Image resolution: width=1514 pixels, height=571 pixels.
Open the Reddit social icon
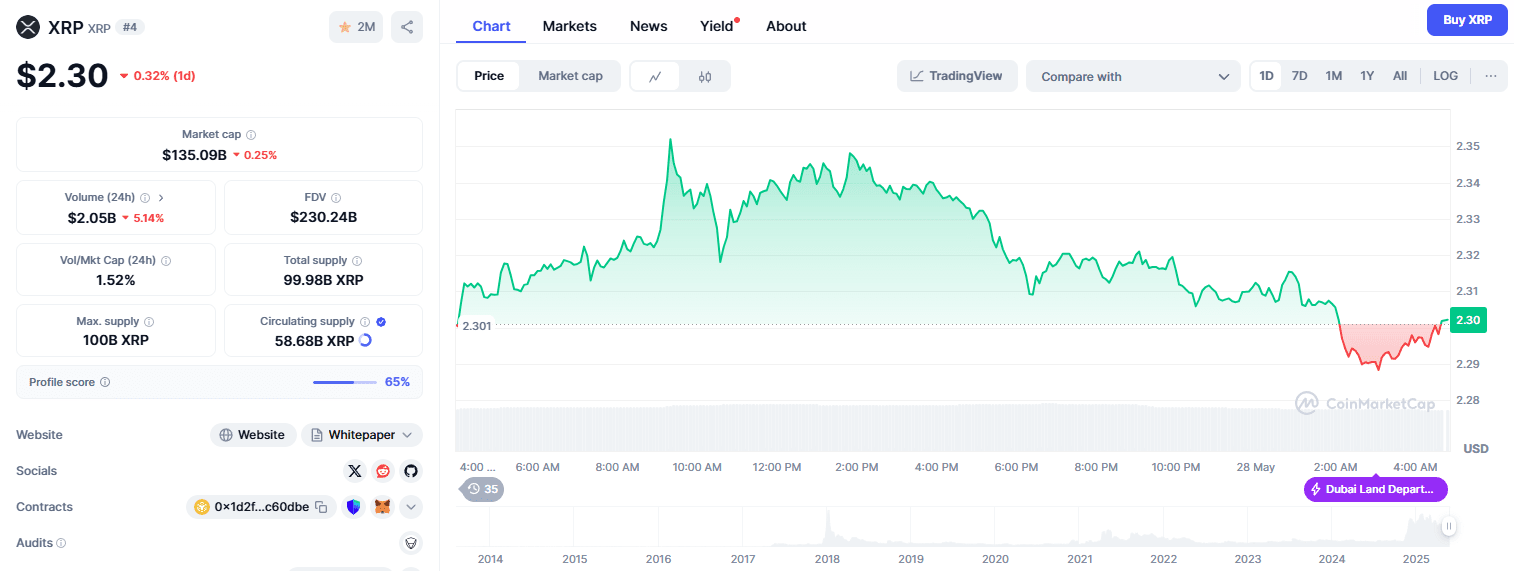pos(382,471)
